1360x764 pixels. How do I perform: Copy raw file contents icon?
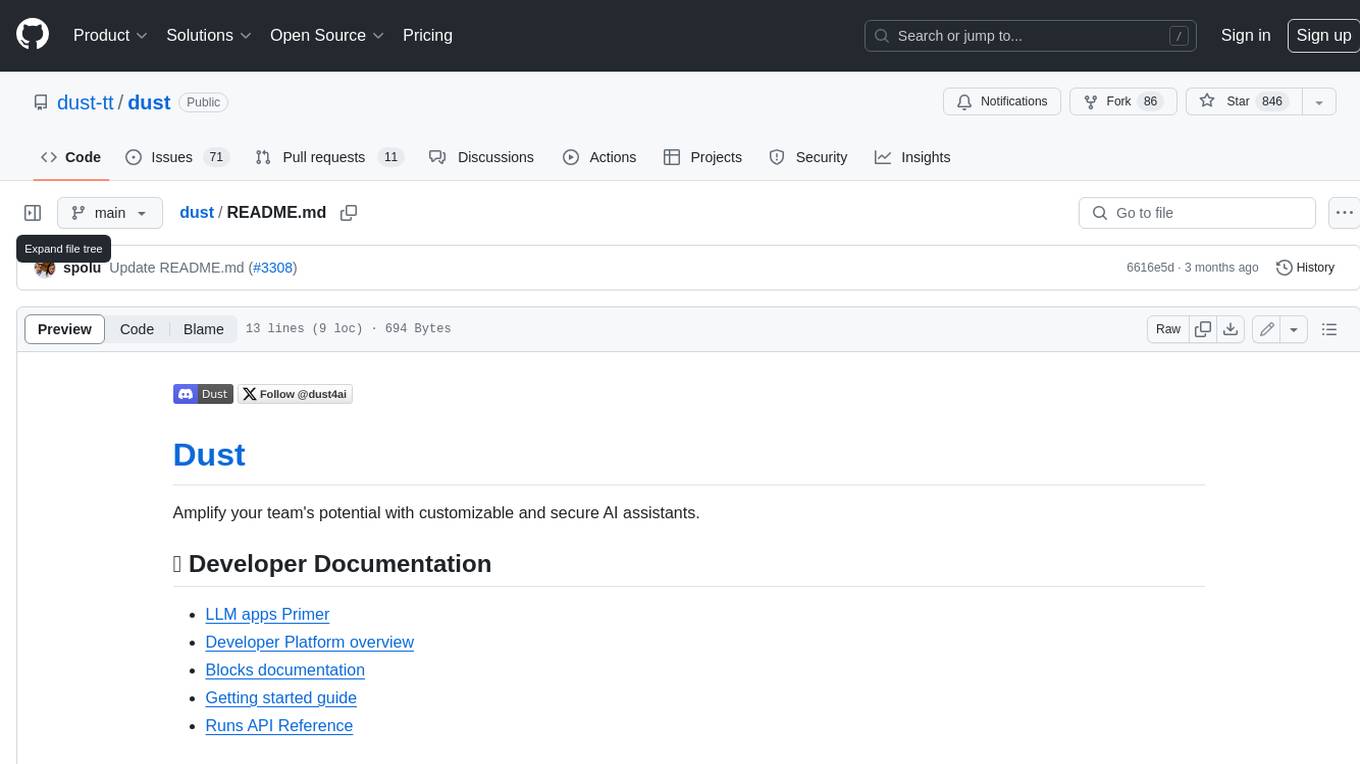point(1203,329)
